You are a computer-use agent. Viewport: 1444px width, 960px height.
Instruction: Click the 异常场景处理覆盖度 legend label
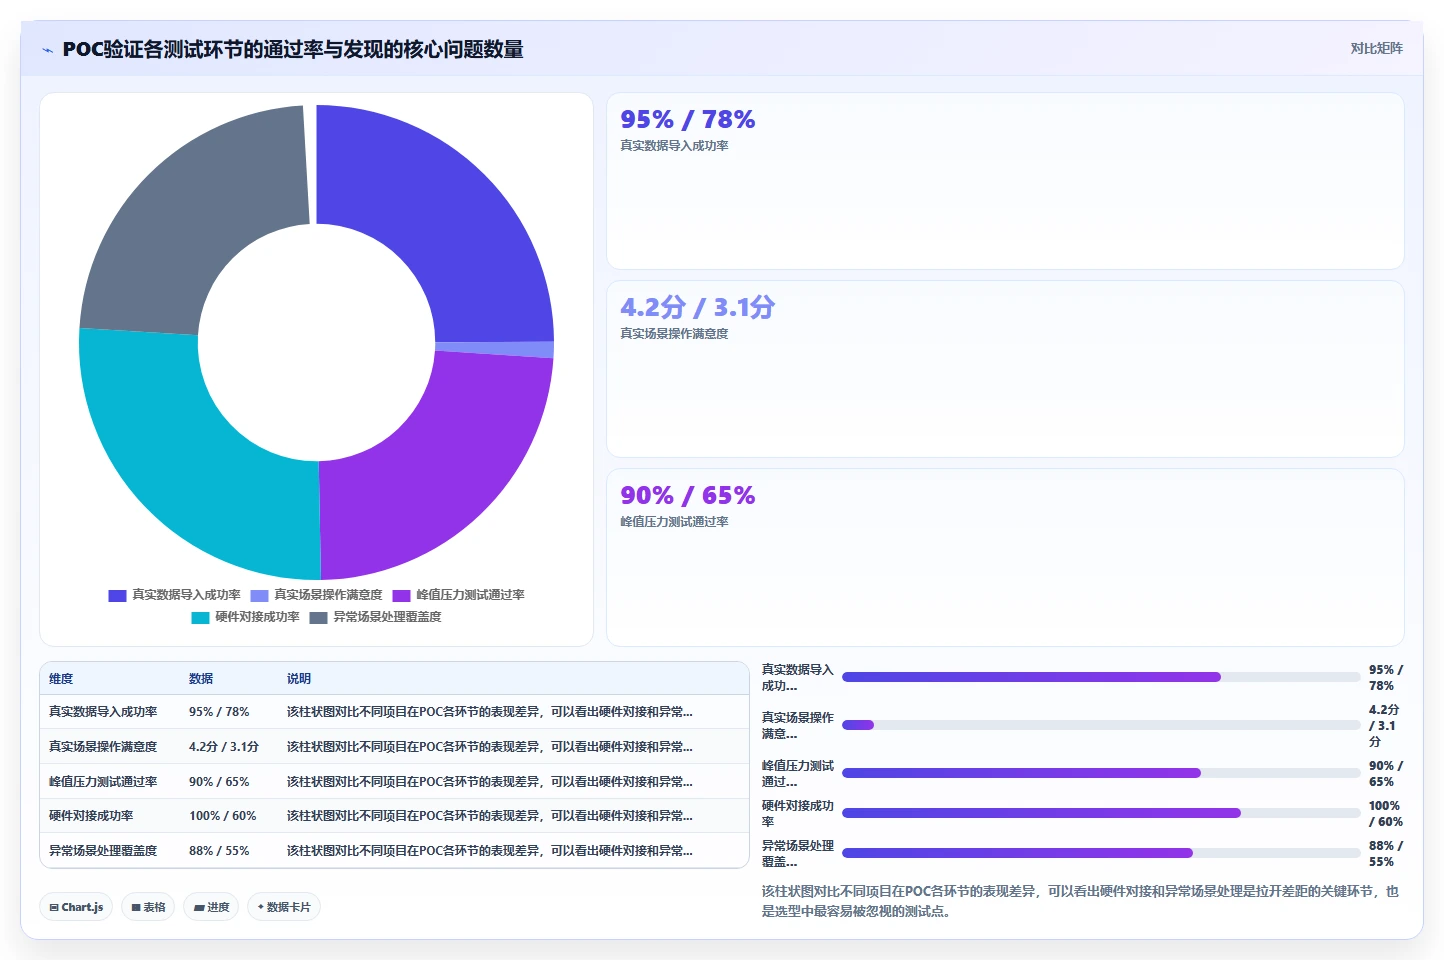[x=387, y=617]
